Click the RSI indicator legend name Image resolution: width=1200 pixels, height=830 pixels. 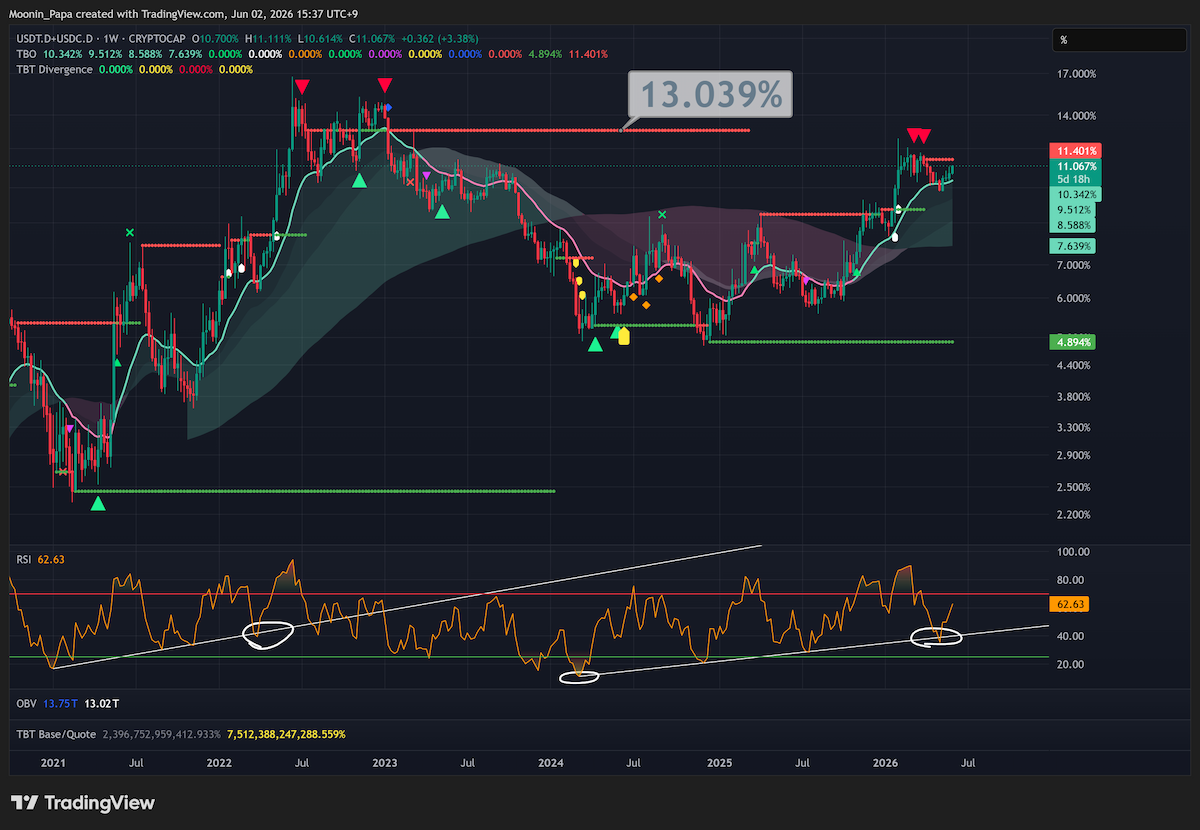25,560
